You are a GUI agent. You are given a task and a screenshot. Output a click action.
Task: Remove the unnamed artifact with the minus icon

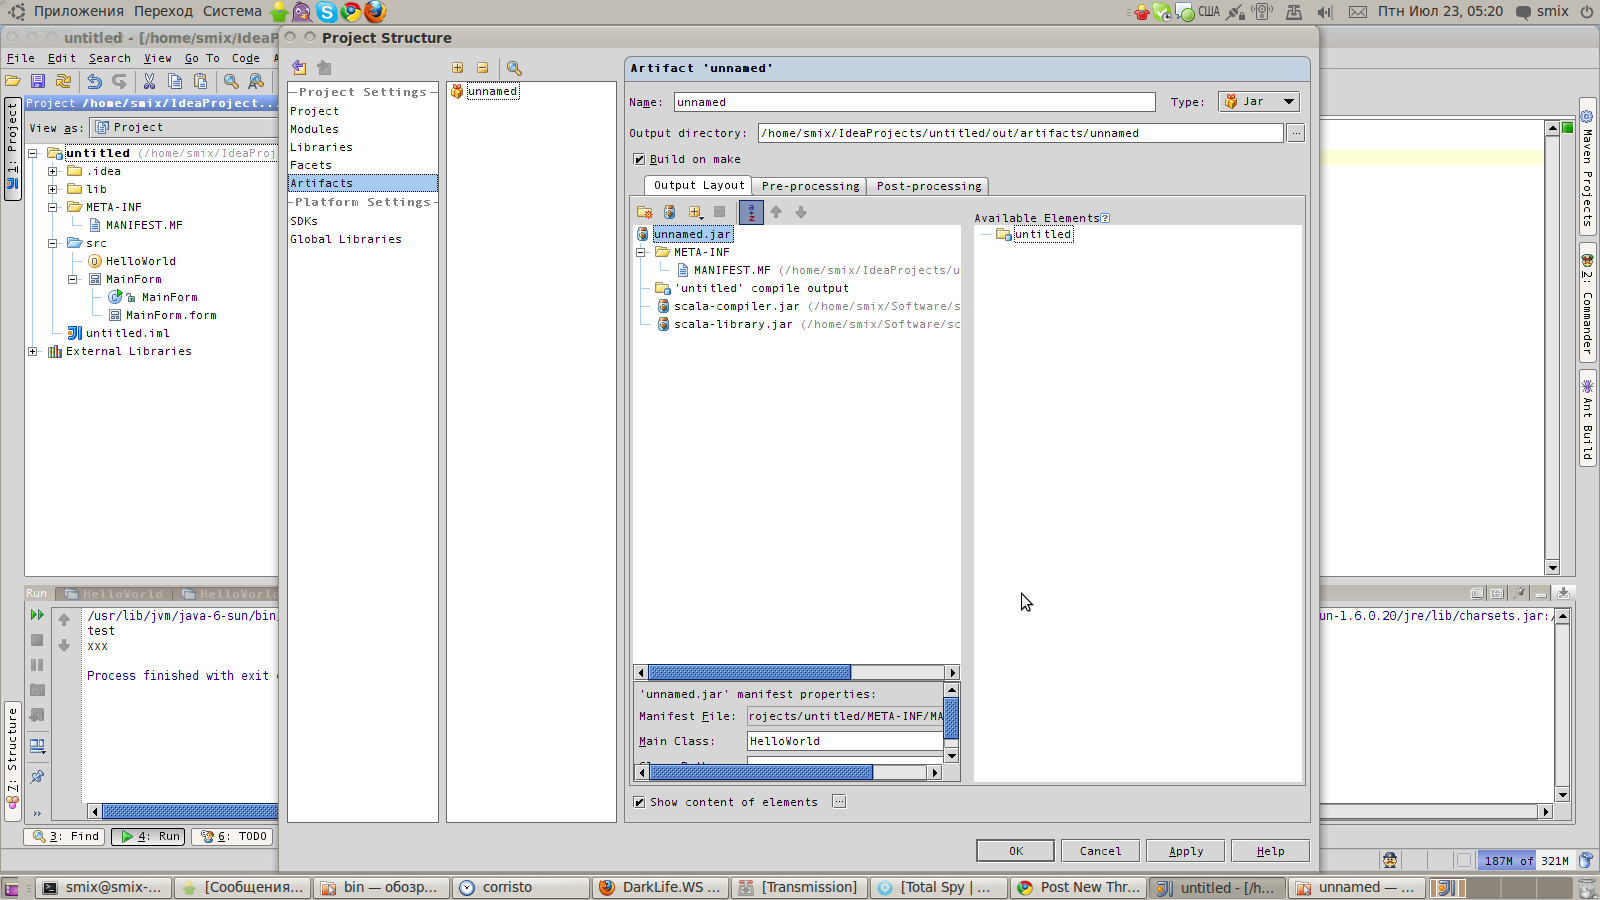(484, 67)
